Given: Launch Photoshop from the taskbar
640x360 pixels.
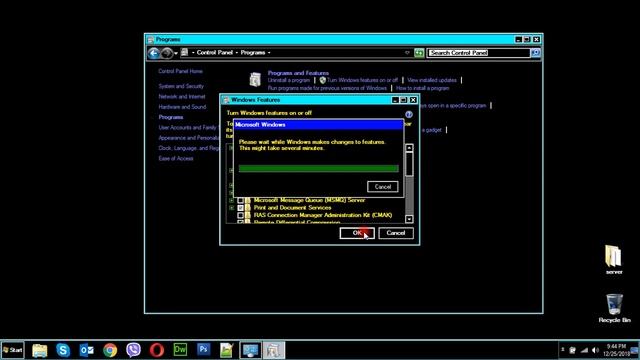Looking at the screenshot, I should click(x=203, y=350).
